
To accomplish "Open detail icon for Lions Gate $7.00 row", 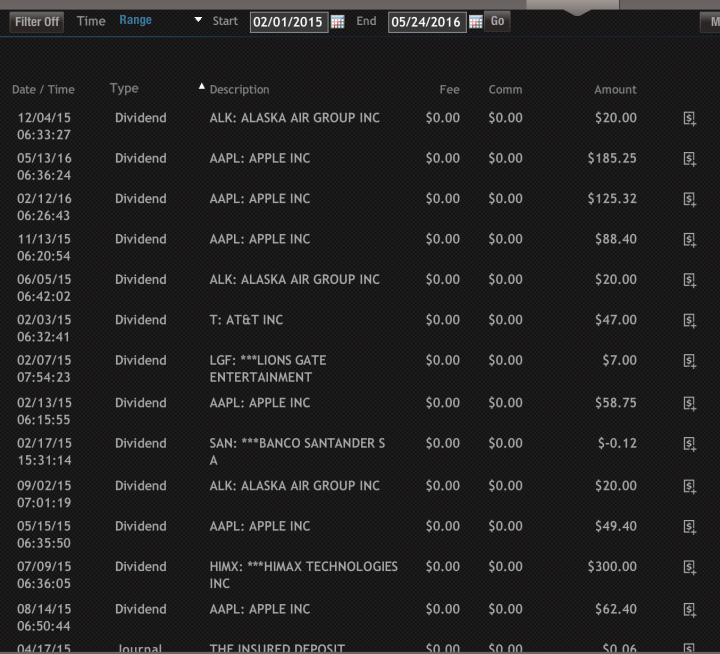I will [x=690, y=361].
